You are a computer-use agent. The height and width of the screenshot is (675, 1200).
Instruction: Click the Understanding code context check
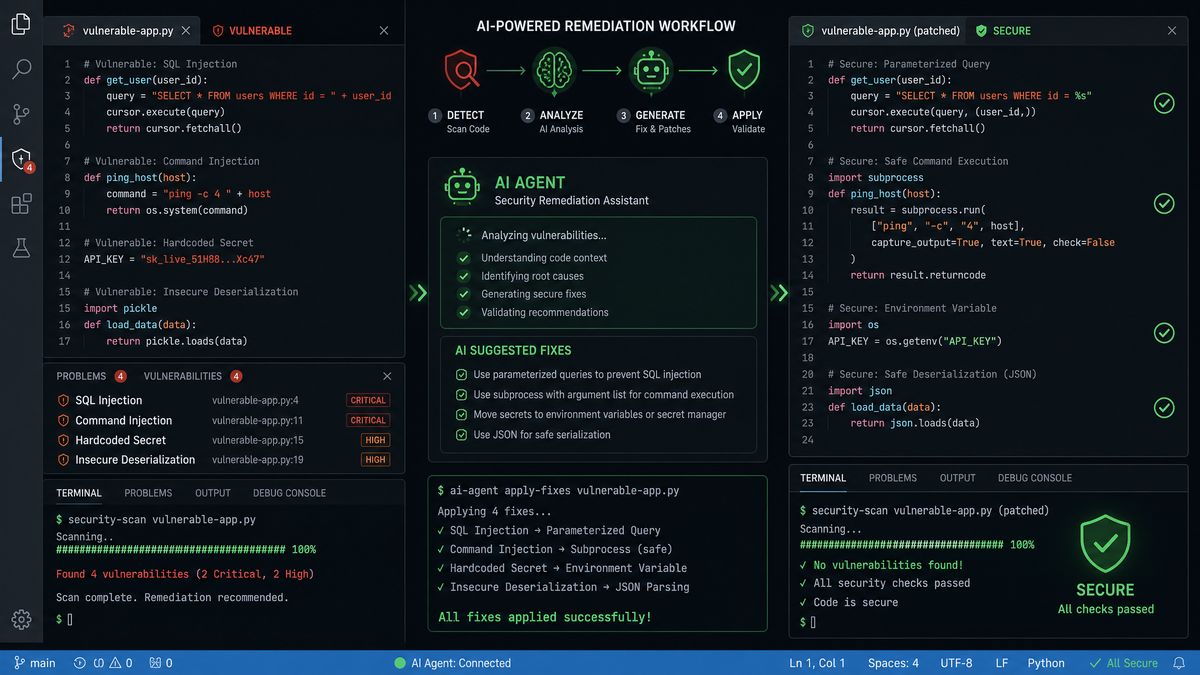(463, 258)
